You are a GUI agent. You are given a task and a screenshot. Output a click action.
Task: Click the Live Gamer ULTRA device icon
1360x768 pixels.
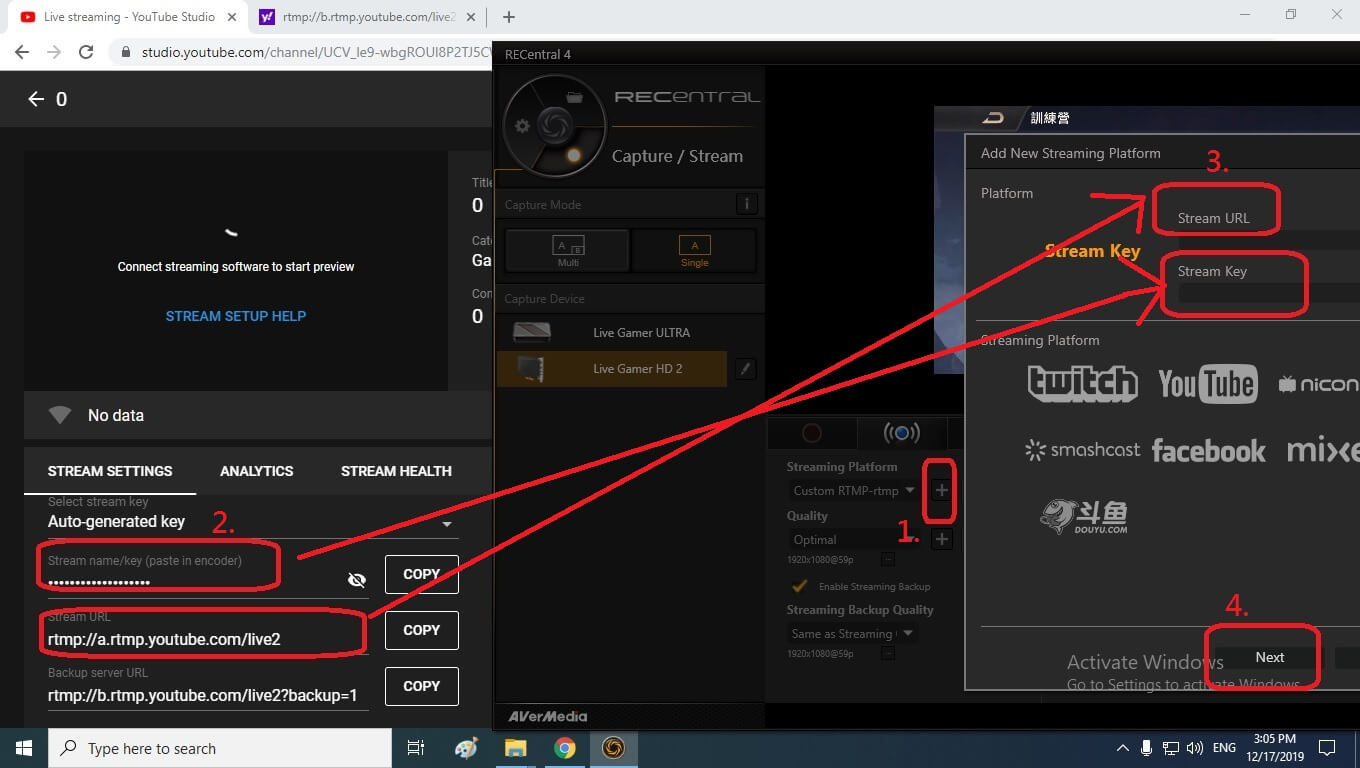pos(531,332)
